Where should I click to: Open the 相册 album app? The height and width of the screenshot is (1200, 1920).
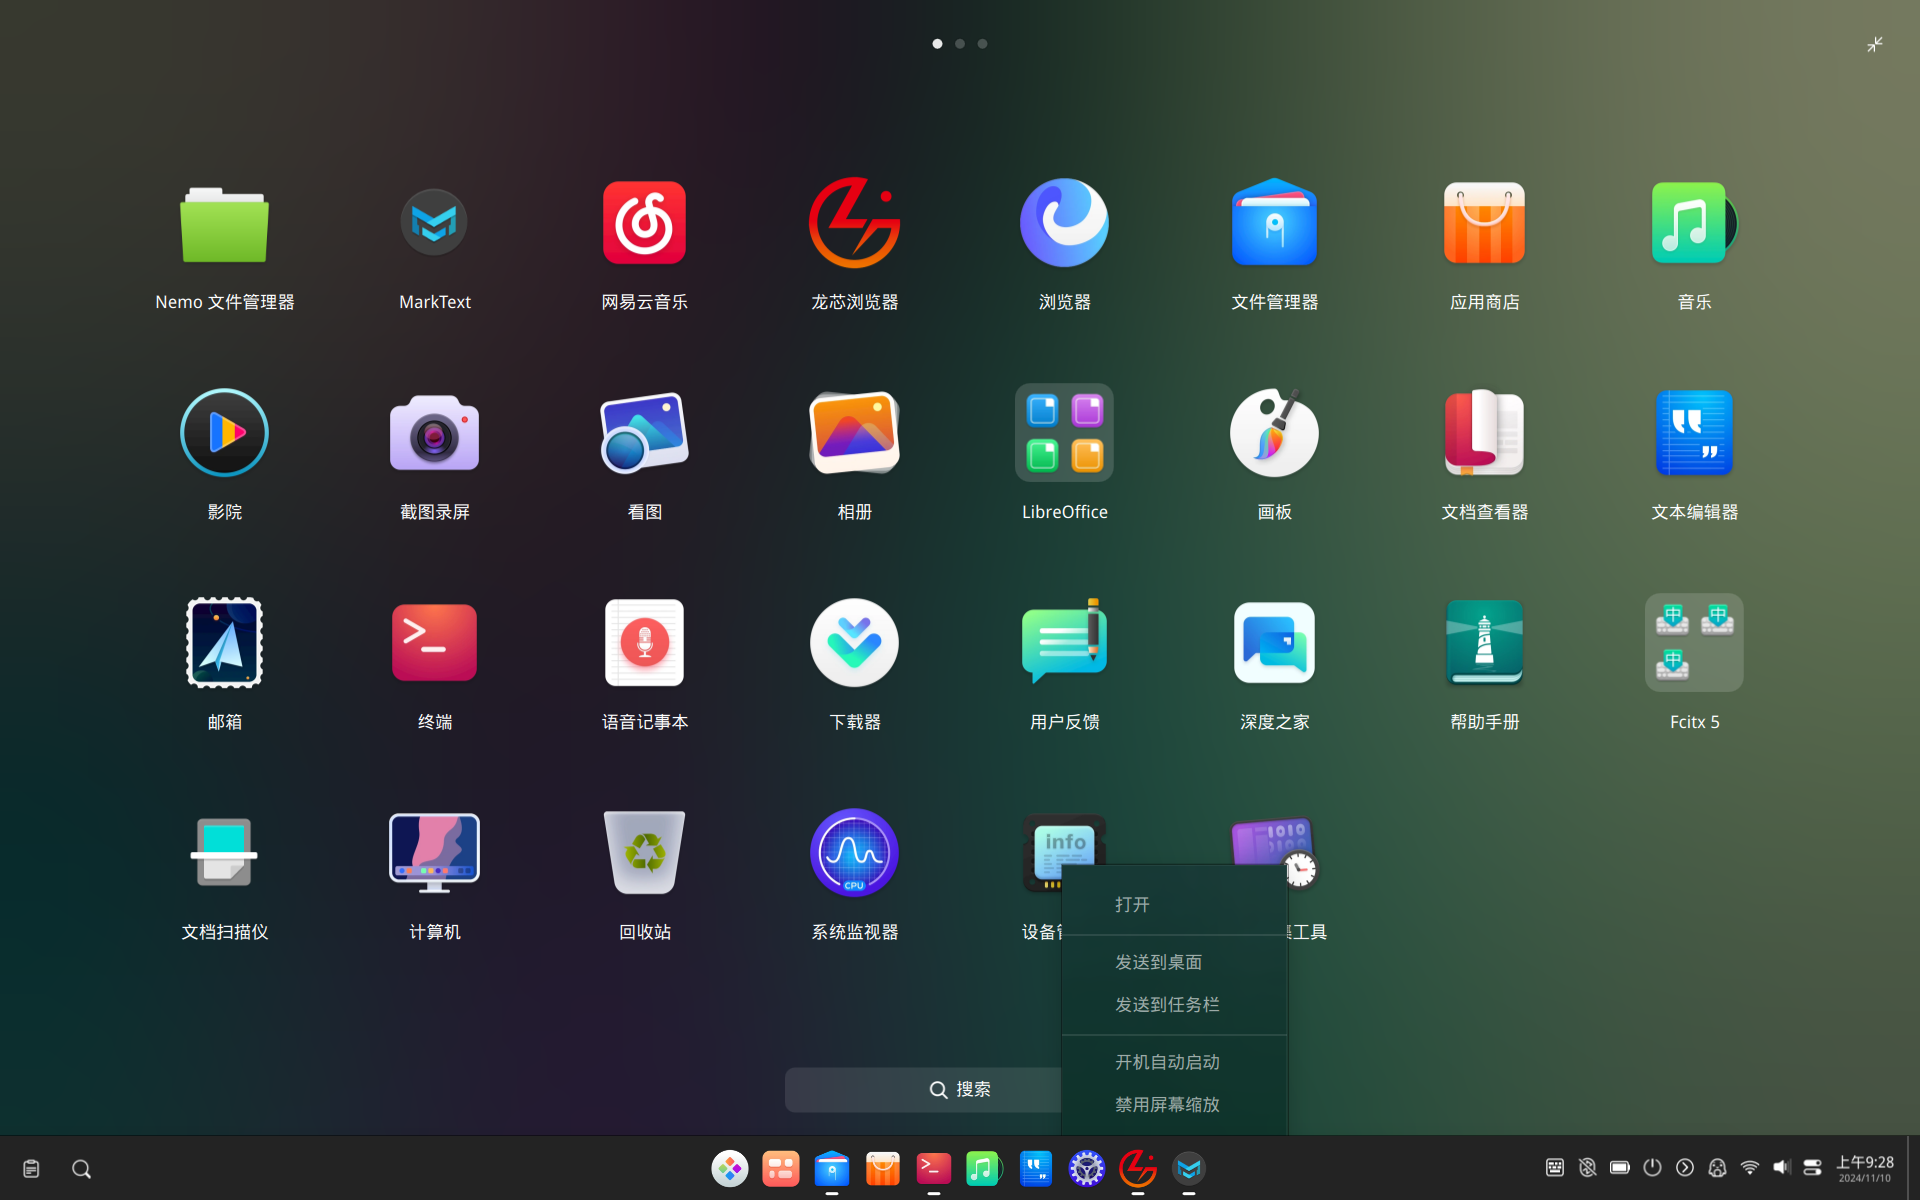click(x=854, y=434)
